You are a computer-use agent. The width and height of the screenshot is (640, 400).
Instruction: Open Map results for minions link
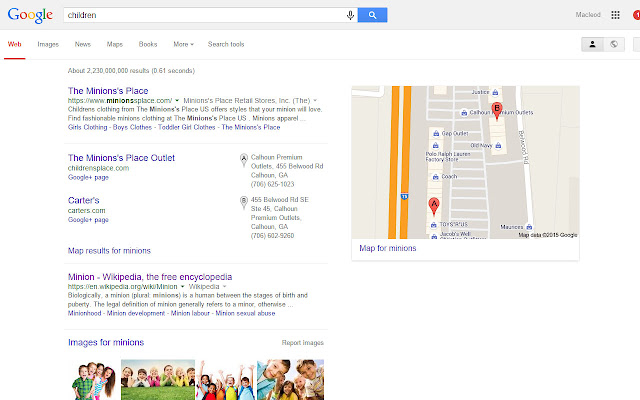coord(109,251)
